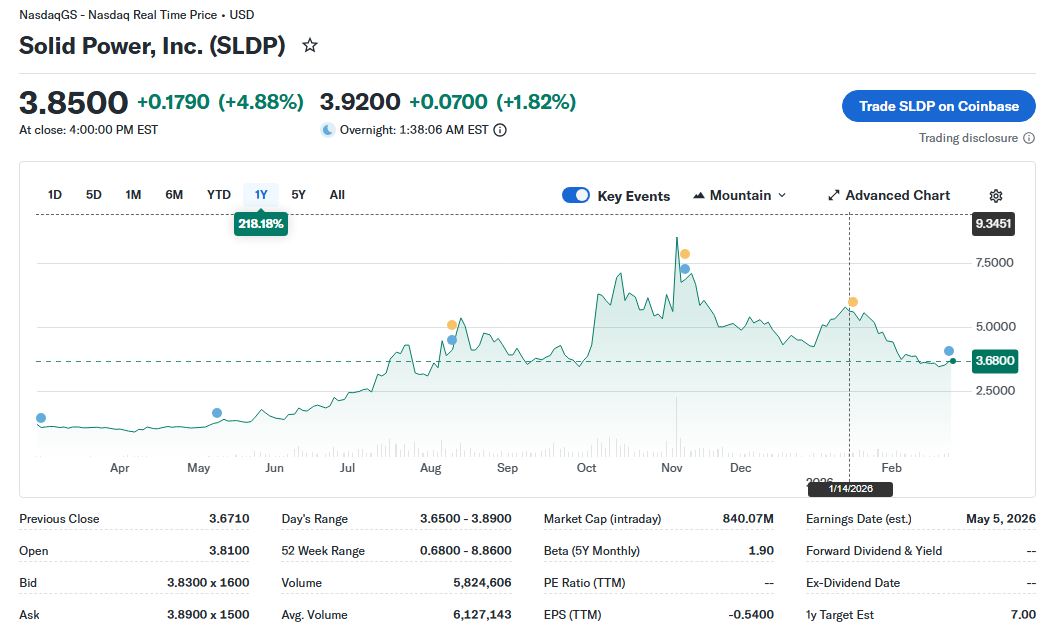Add SLDP to watchlist with star icon

click(x=310, y=46)
